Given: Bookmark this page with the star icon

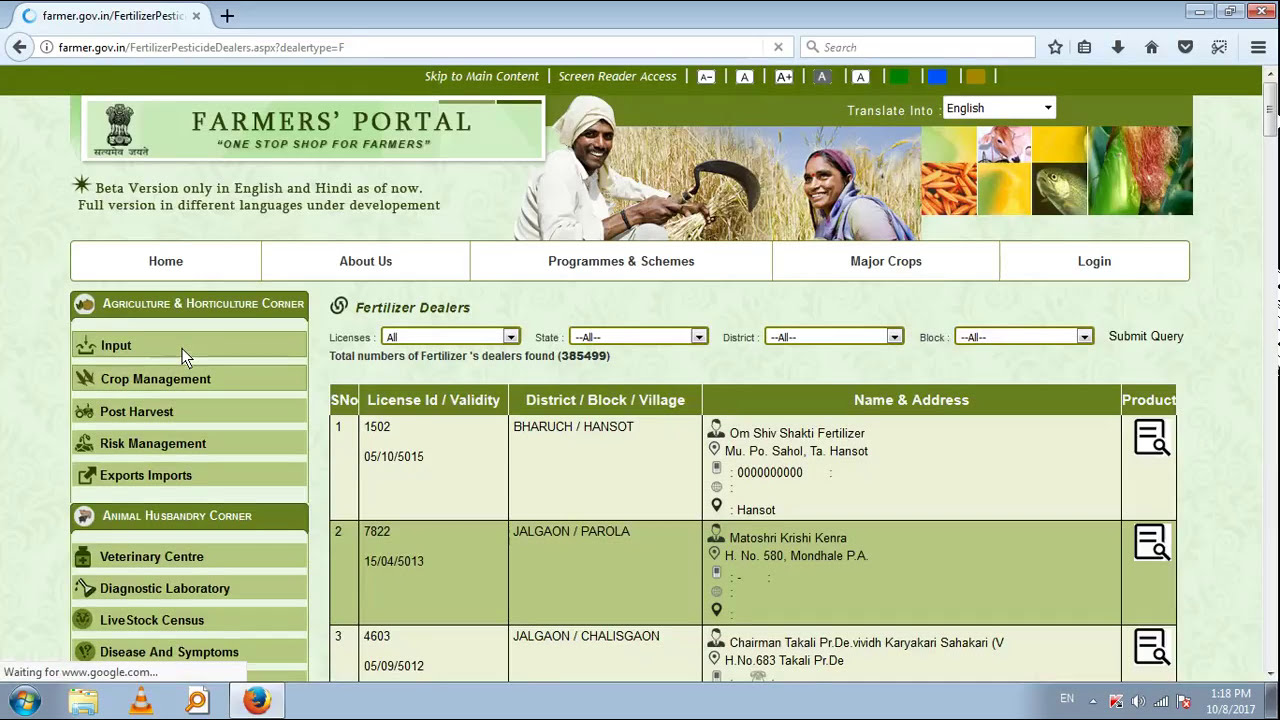Looking at the screenshot, I should coord(1055,47).
